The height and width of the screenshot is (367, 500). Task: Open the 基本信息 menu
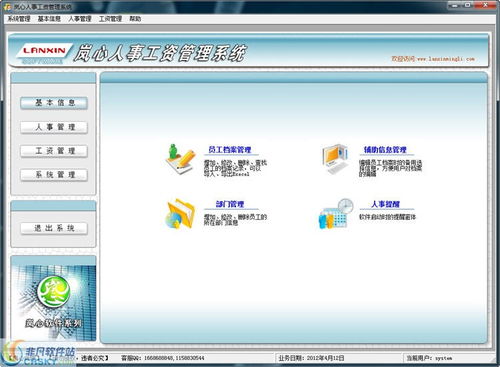click(x=49, y=19)
